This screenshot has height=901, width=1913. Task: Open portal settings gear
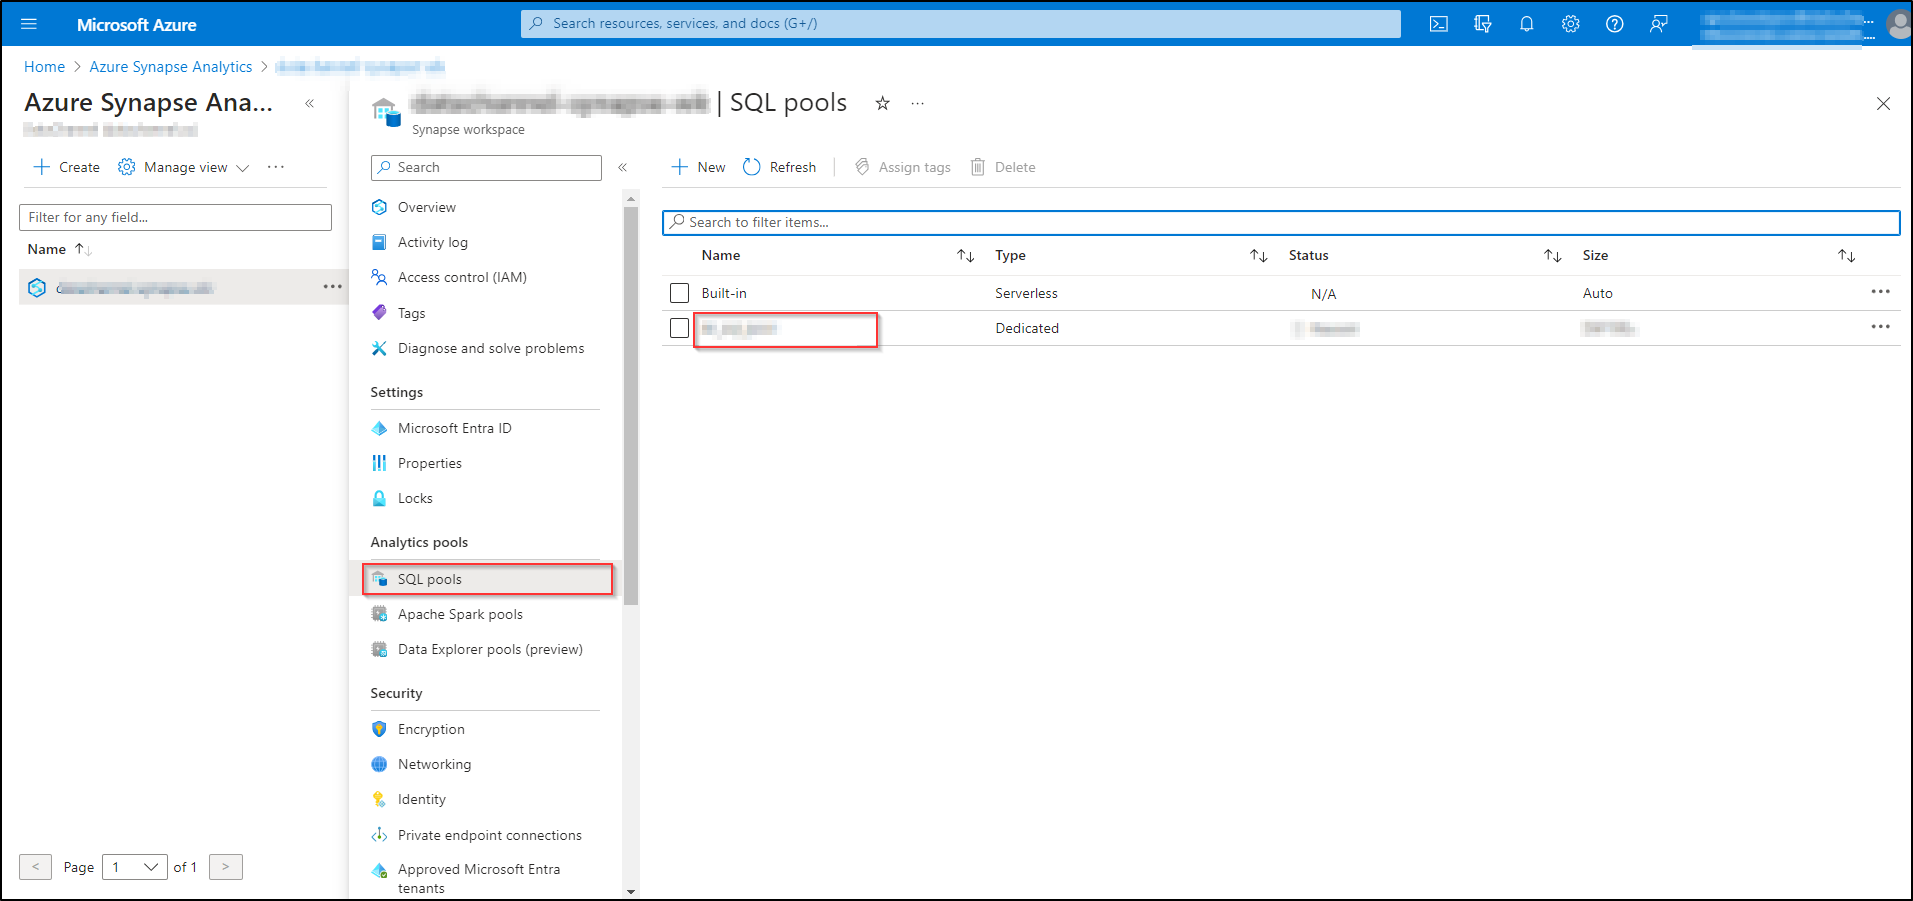click(1571, 24)
